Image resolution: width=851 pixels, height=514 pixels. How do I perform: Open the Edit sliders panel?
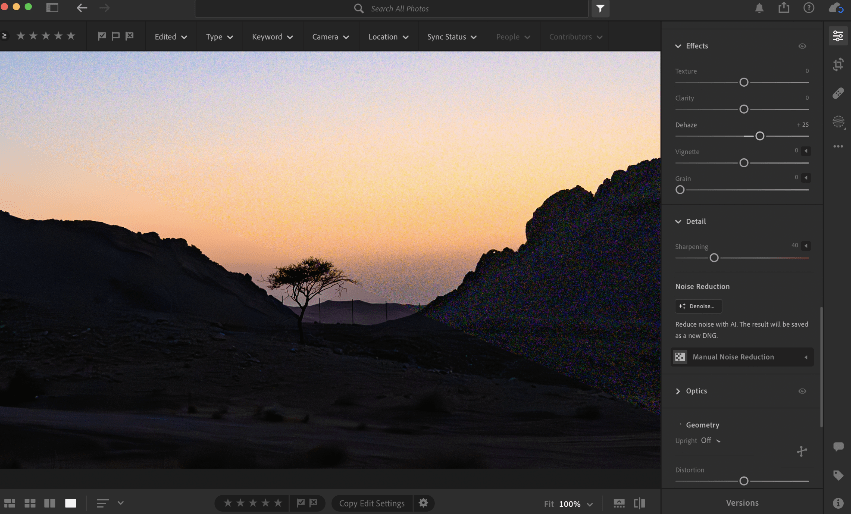coord(838,36)
